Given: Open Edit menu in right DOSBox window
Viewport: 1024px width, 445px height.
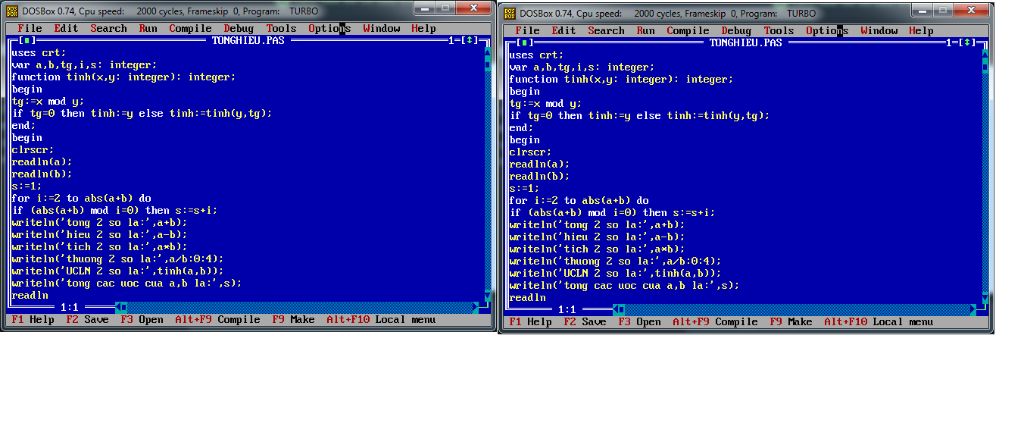Looking at the screenshot, I should click(x=564, y=31).
